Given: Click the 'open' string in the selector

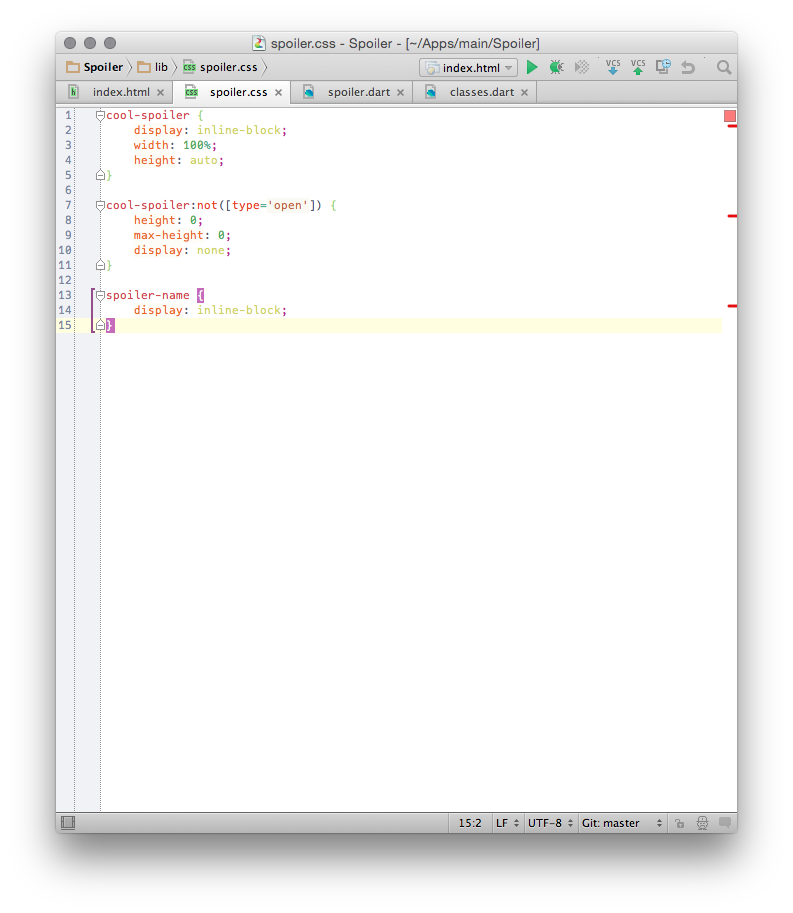Looking at the screenshot, I should [x=288, y=205].
